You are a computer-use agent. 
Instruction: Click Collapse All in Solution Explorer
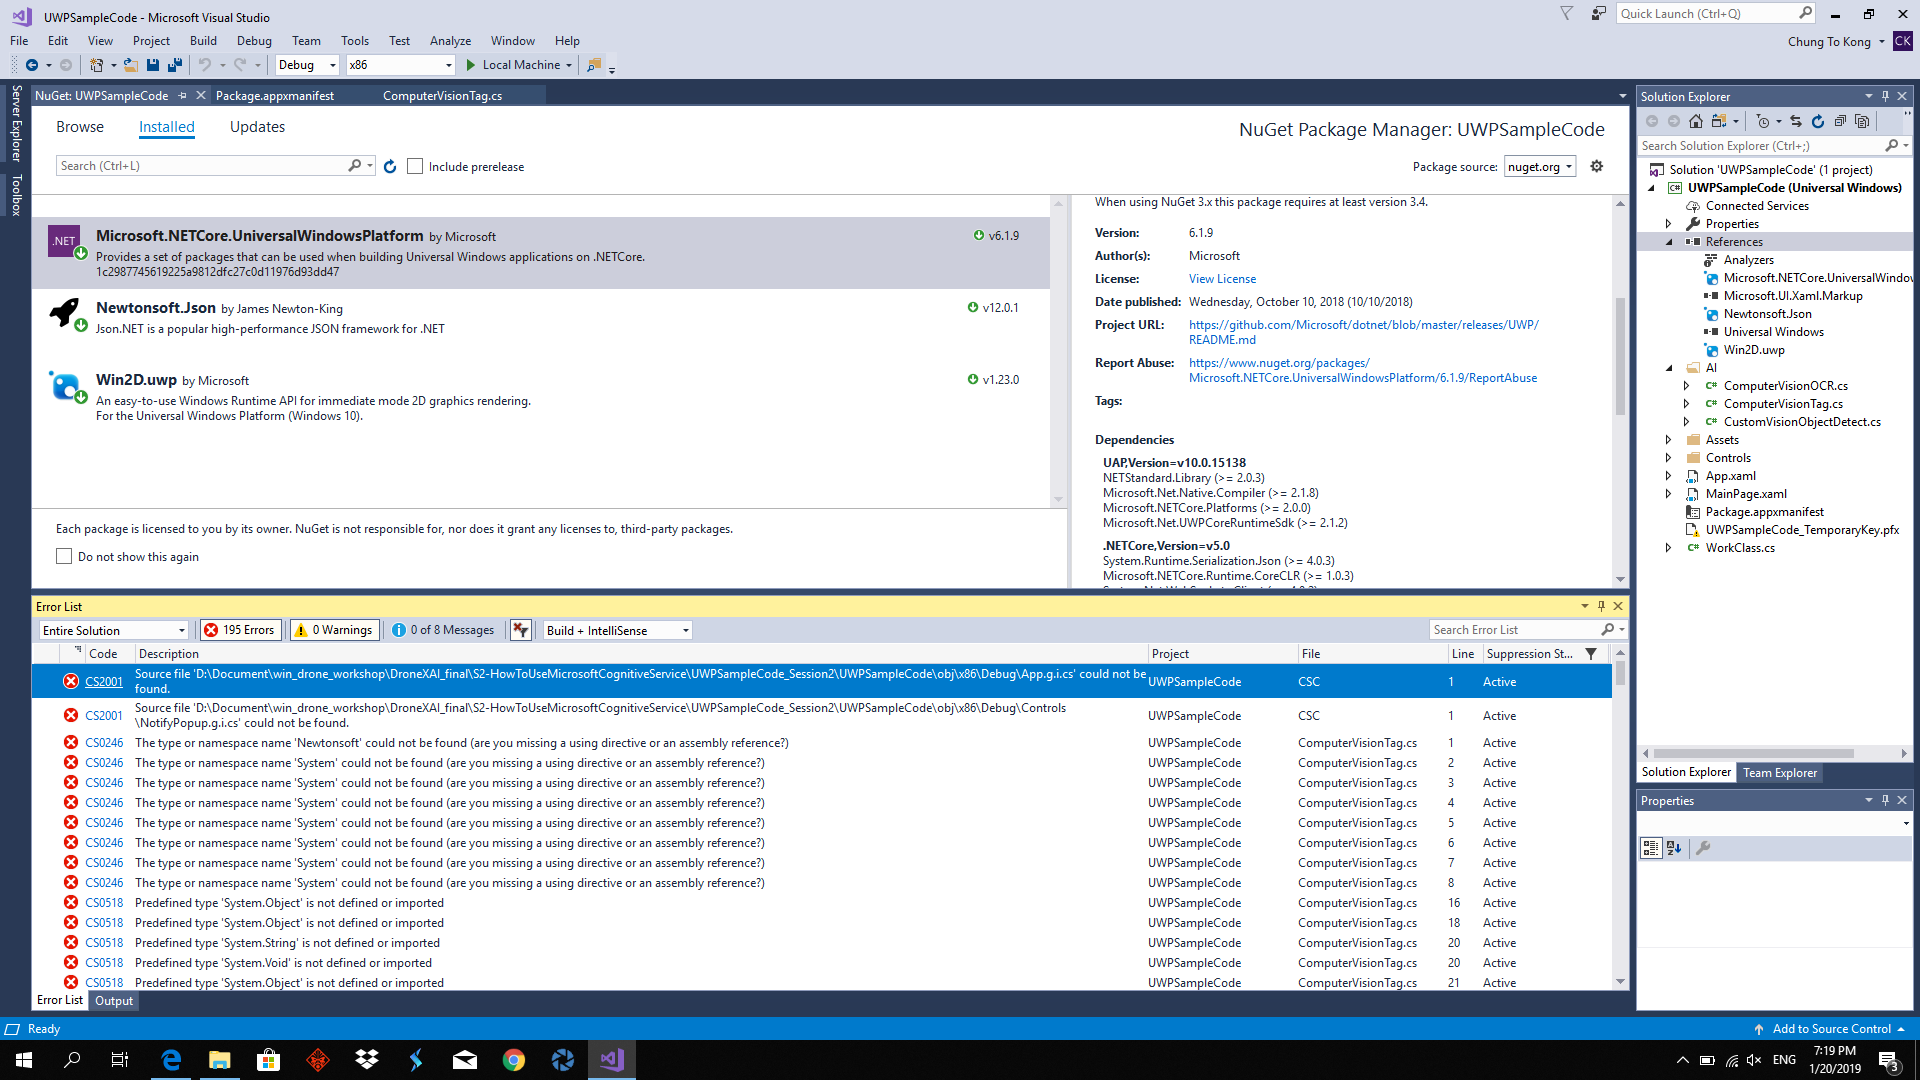(1840, 121)
